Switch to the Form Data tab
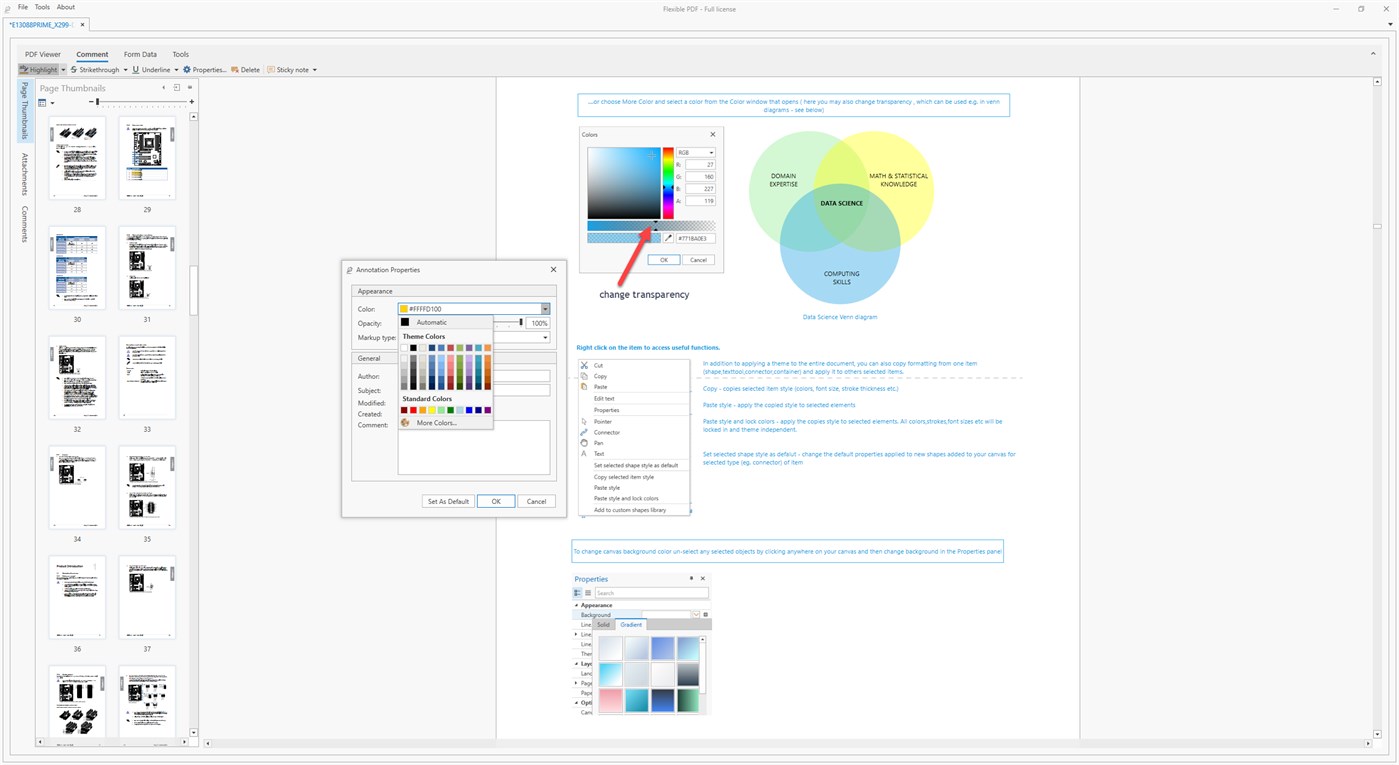The image size is (1399, 765). (x=140, y=54)
